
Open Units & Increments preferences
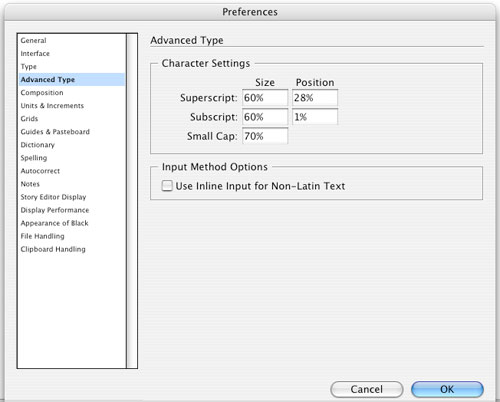52,106
